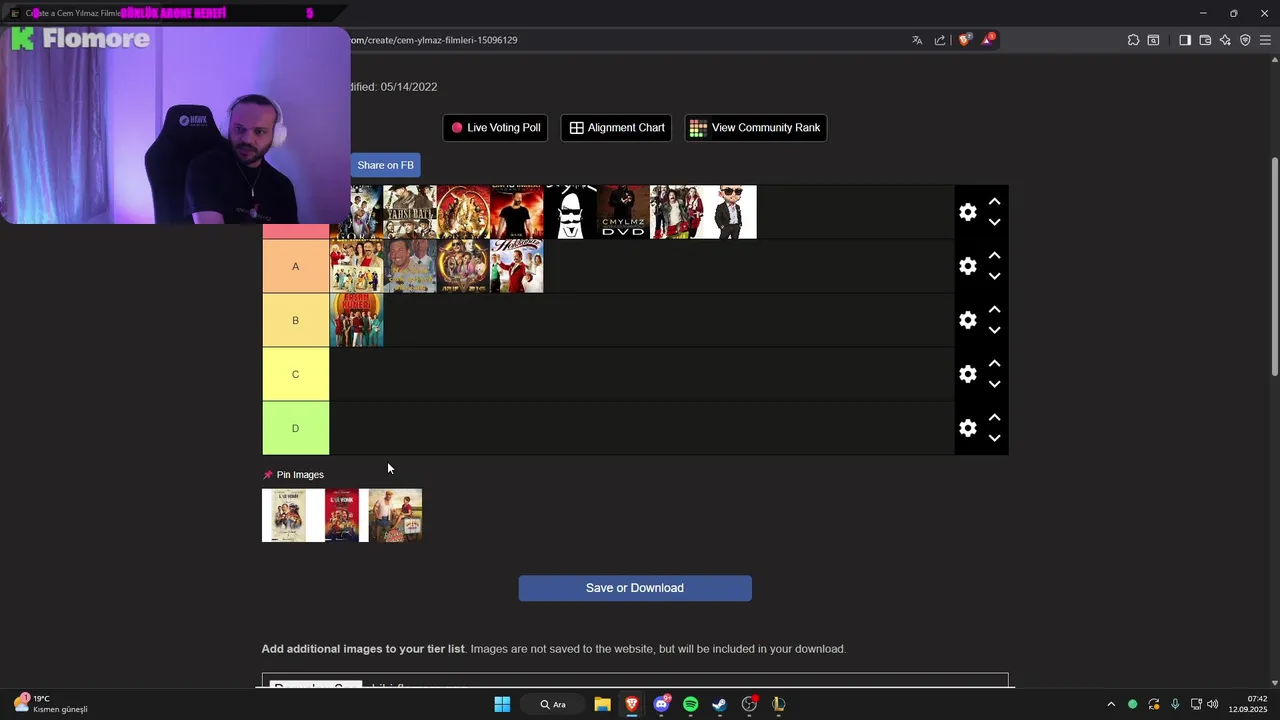Click the microphone icon in system tray
This screenshot has height=720, width=1280.
pos(1175,704)
